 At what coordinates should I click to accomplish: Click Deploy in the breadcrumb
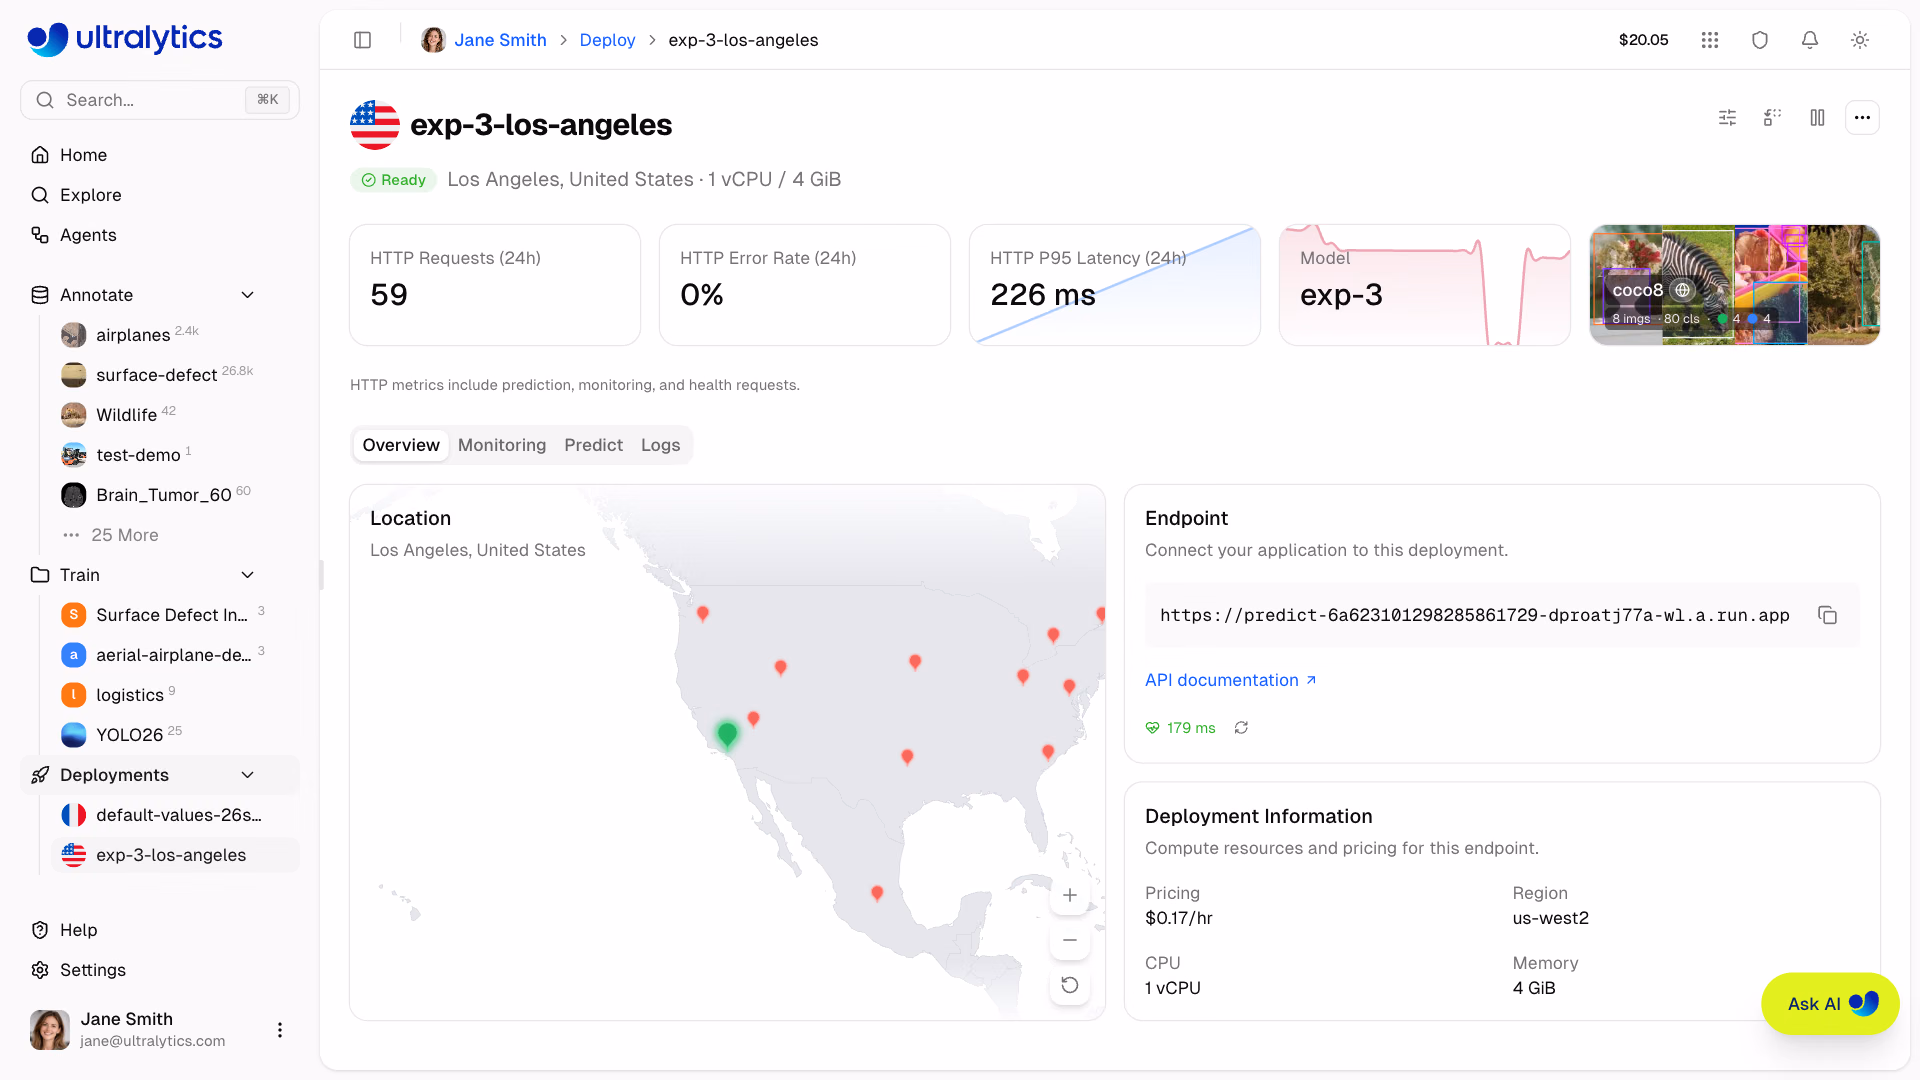[607, 40]
